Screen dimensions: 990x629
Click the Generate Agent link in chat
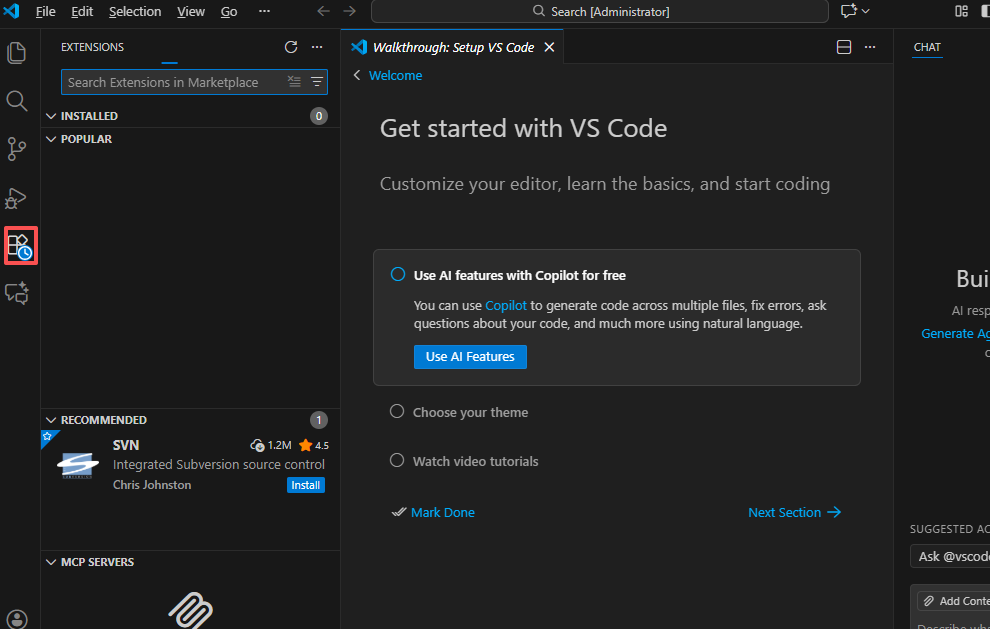click(955, 334)
